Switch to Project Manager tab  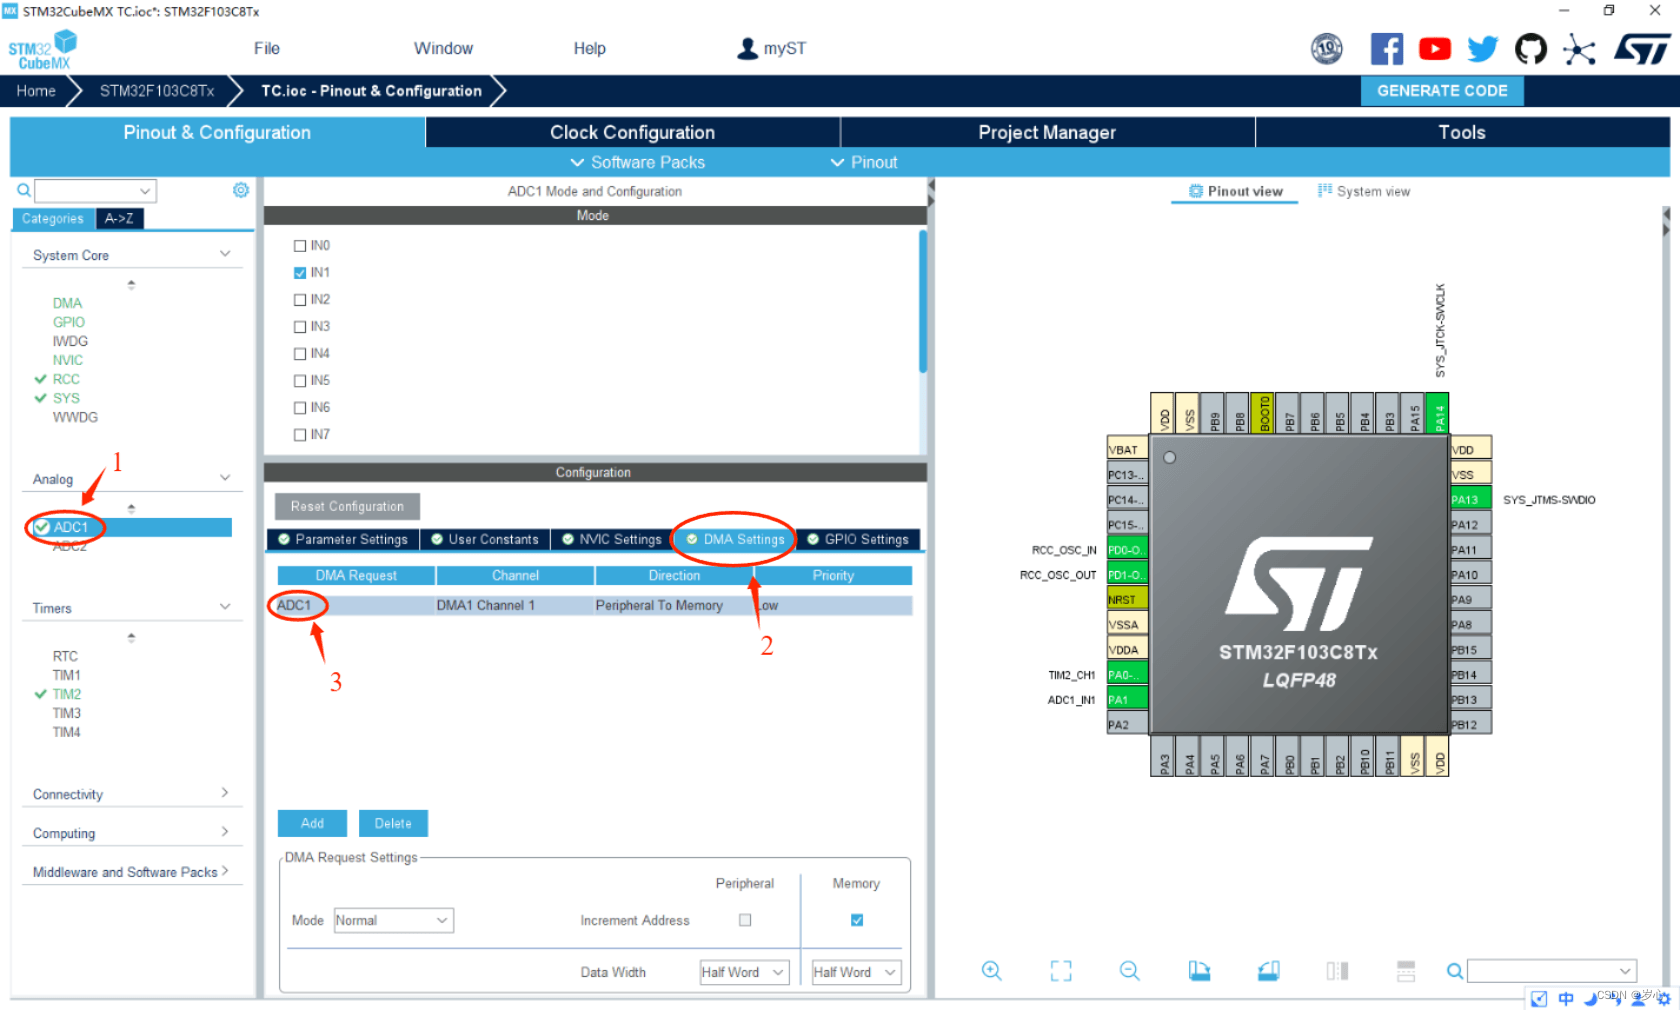1047,132
